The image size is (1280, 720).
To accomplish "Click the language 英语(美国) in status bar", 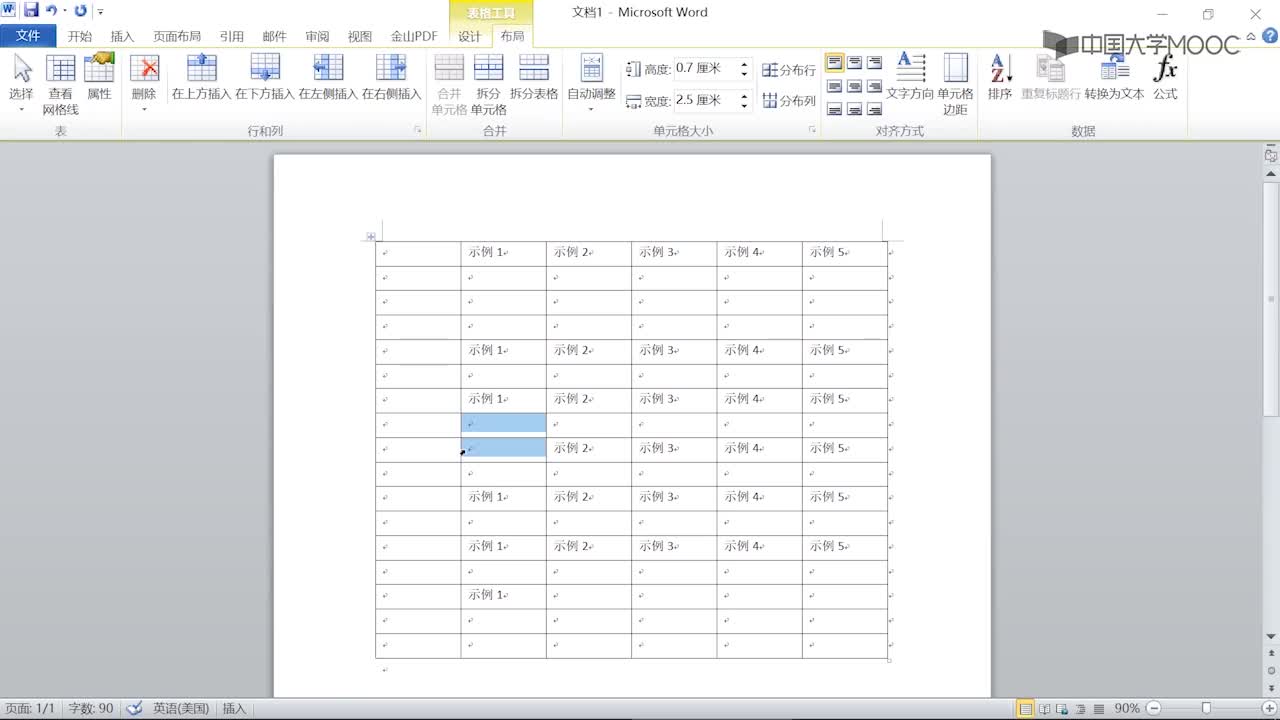I will [181, 708].
